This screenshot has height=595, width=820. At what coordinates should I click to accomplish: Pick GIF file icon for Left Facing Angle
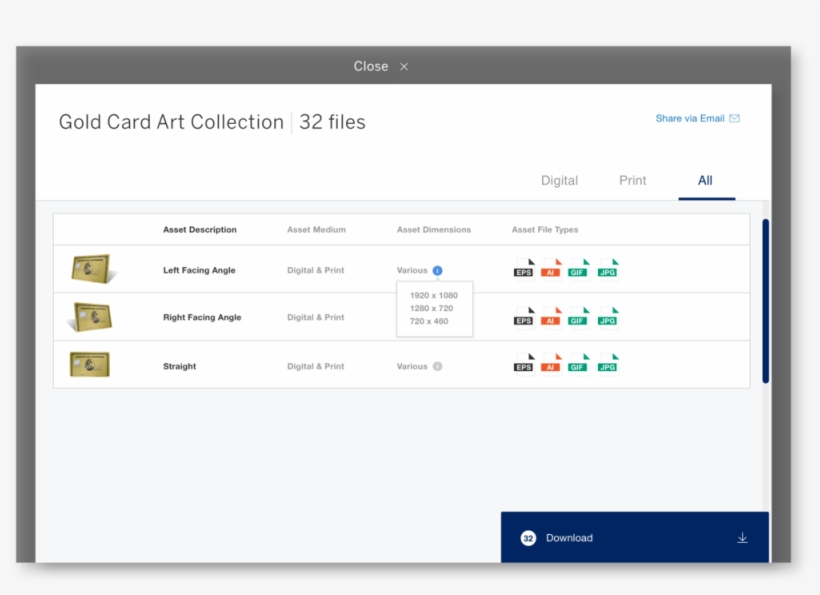(x=578, y=268)
